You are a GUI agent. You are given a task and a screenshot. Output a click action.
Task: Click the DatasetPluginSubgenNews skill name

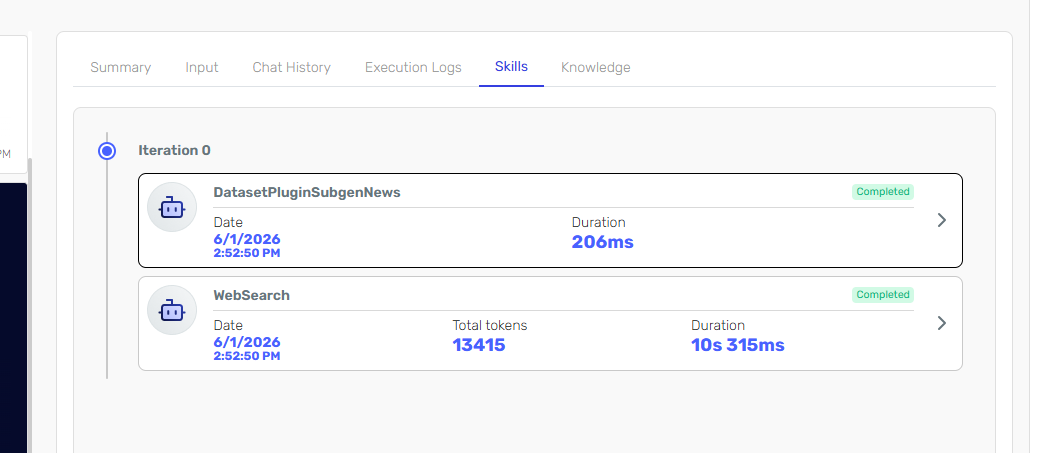(x=307, y=193)
